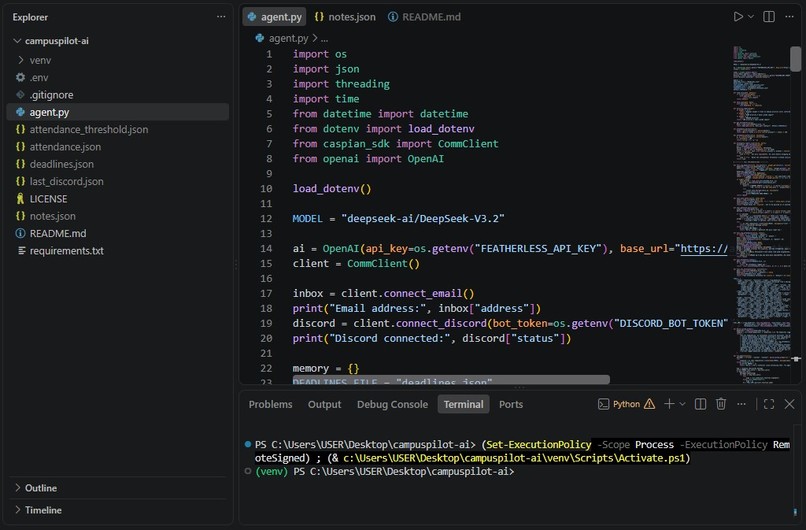Switch to the agent.py editor tab
806x530 pixels.
[x=274, y=17]
